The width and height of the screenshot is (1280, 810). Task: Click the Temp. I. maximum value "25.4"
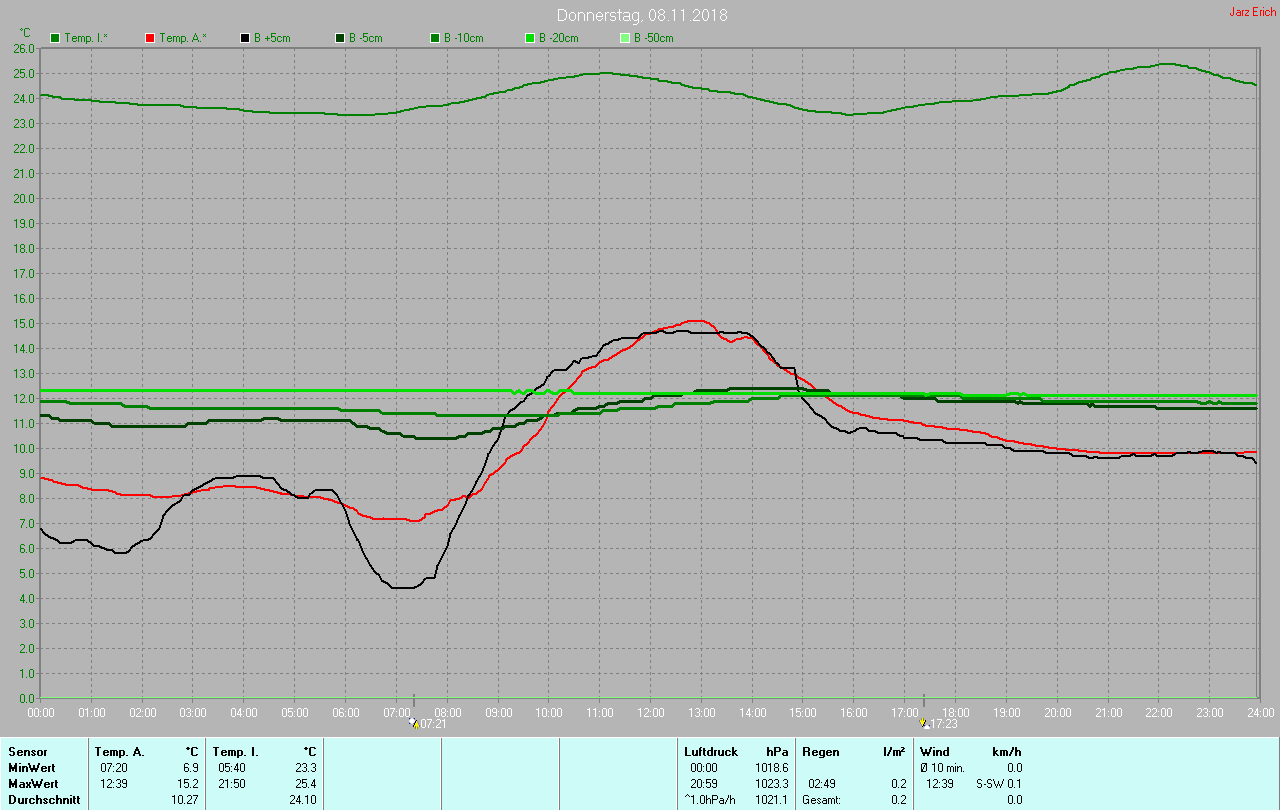(306, 783)
